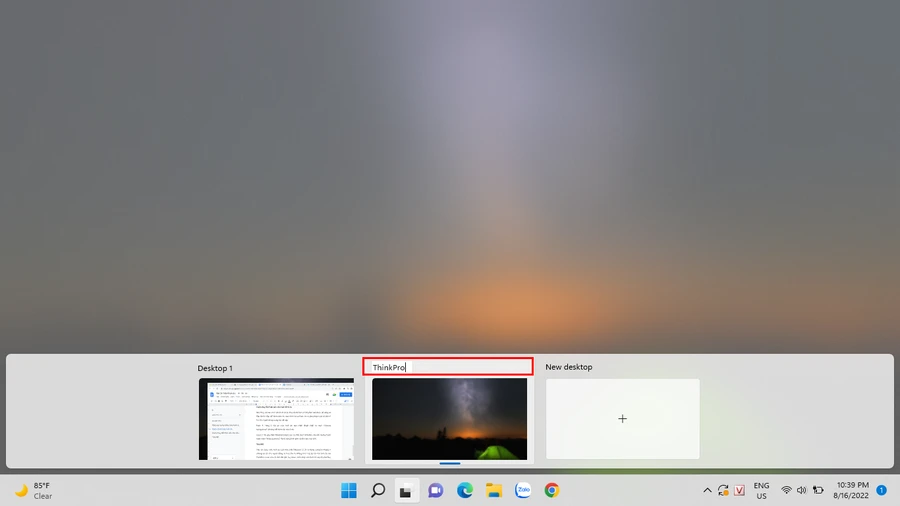This screenshot has width=900, height=506.
Task: Open notification badge in tray
Action: 882,490
